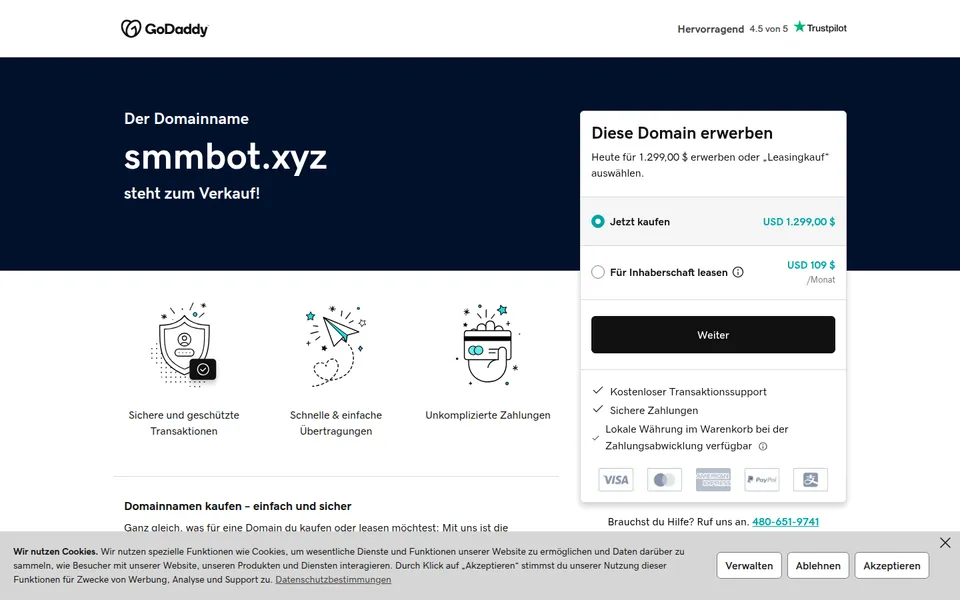
Task: Open the Datenschutzbestimmungen link
Action: click(x=333, y=579)
